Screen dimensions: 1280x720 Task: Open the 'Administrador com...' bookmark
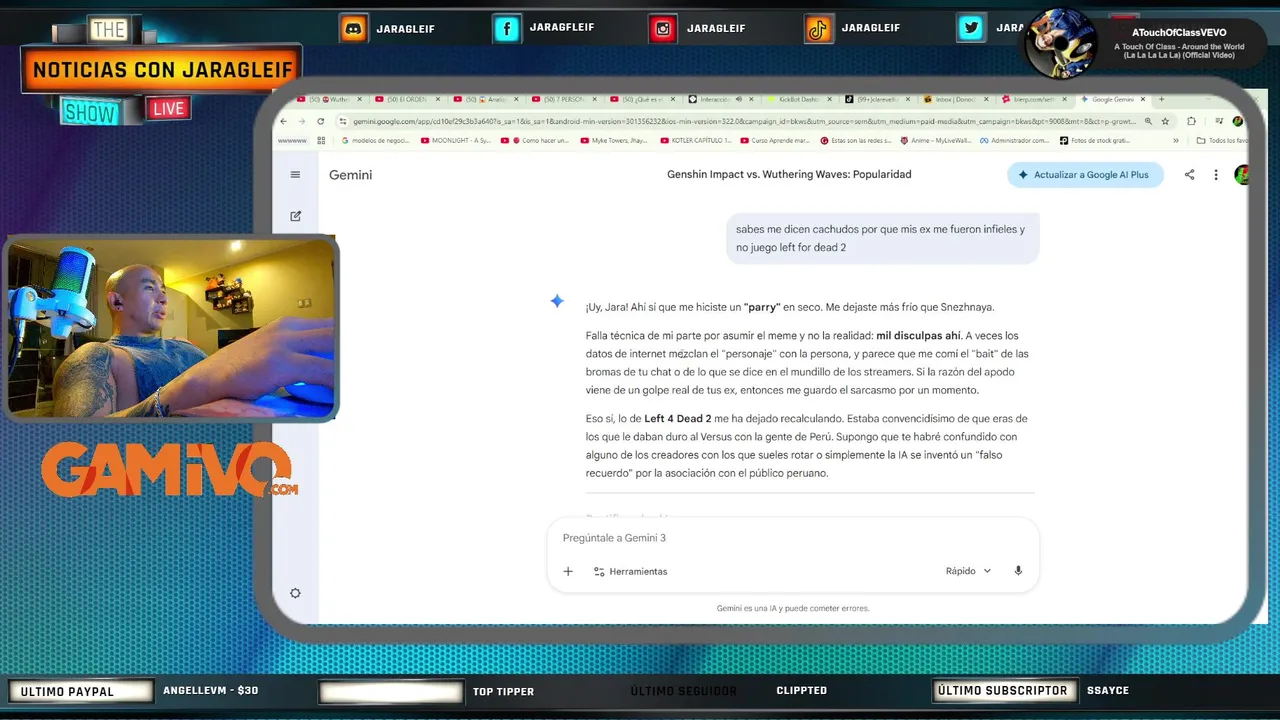[1014, 141]
